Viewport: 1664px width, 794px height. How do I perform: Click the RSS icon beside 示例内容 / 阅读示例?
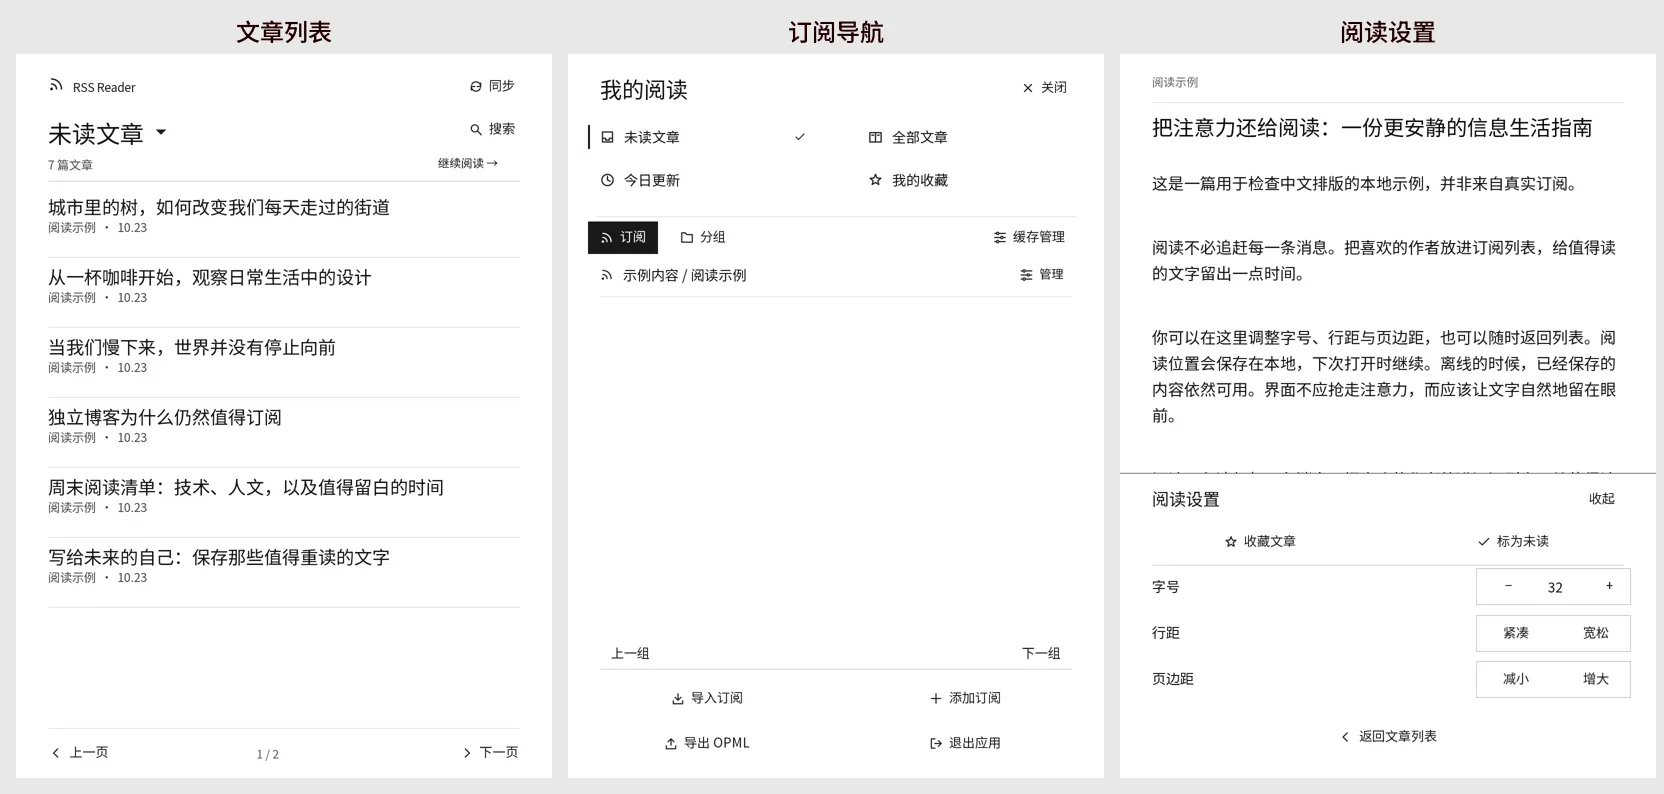click(606, 275)
